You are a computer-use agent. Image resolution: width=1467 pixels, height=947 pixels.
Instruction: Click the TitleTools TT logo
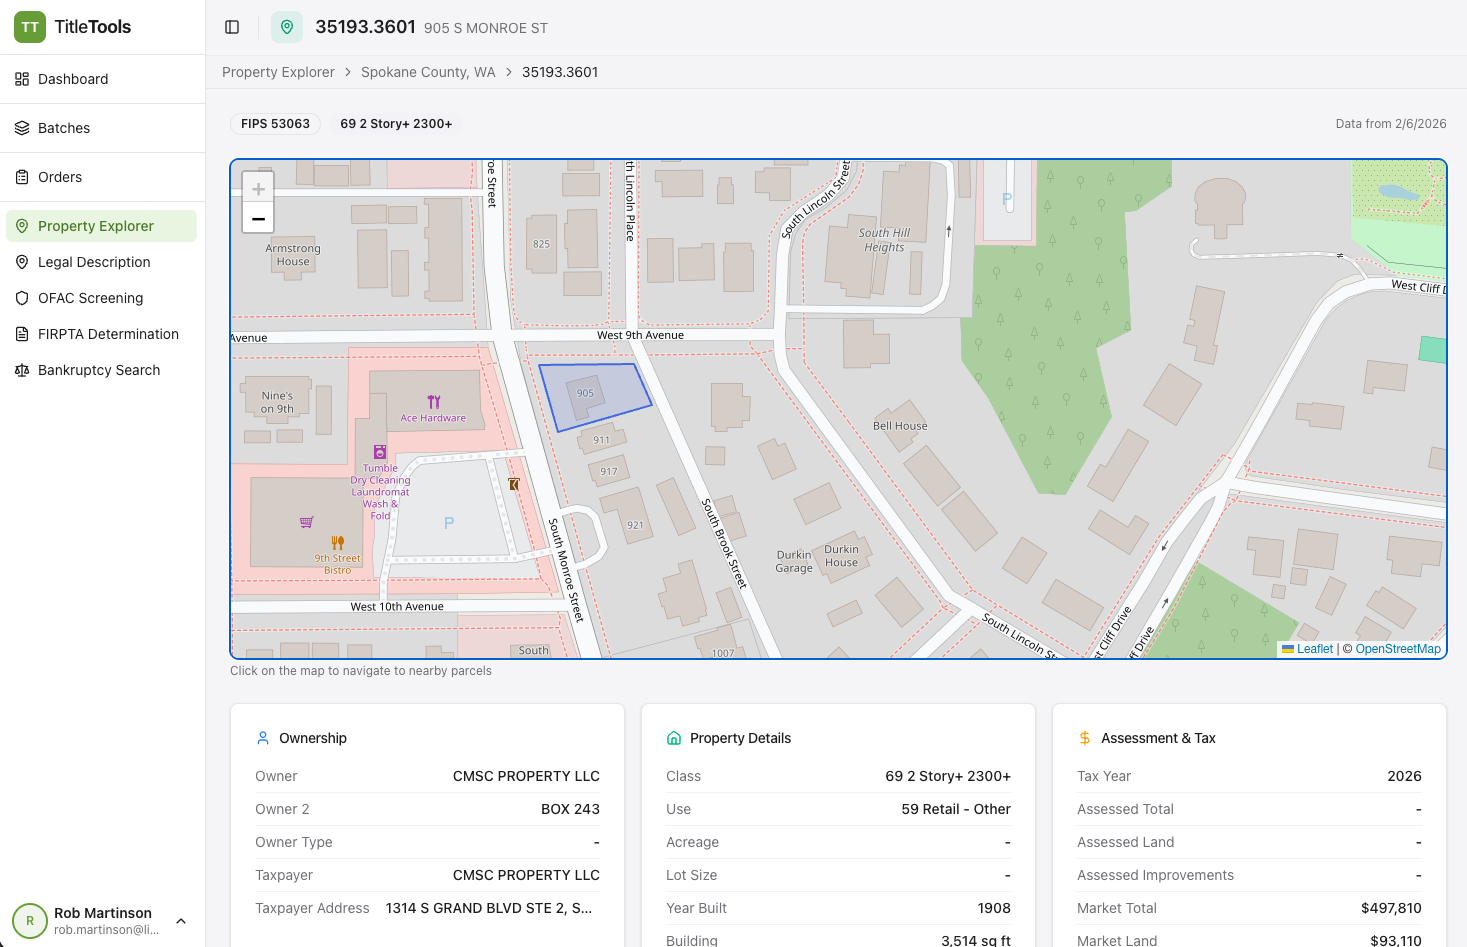pyautogui.click(x=30, y=27)
